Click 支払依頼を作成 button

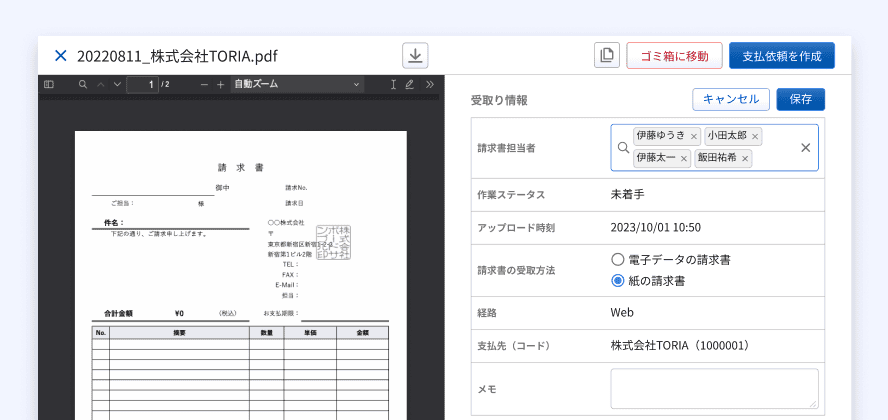[782, 55]
